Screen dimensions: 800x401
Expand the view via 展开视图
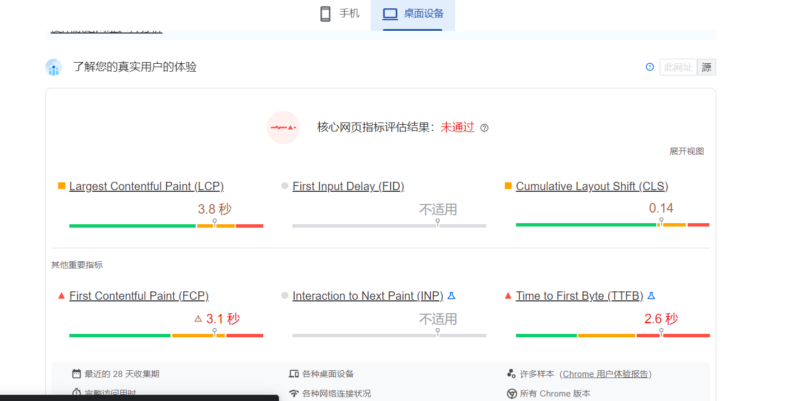686,151
